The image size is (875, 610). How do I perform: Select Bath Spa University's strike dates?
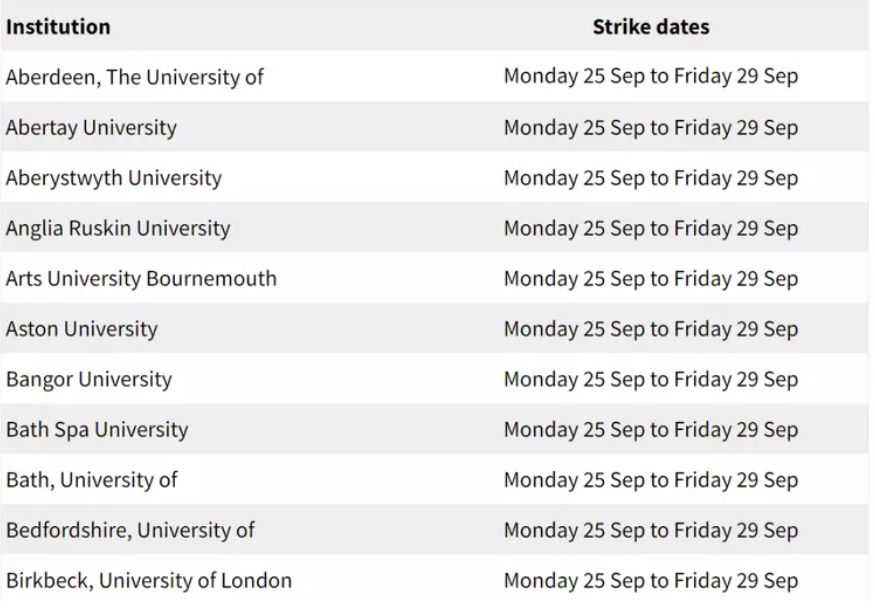(x=651, y=429)
